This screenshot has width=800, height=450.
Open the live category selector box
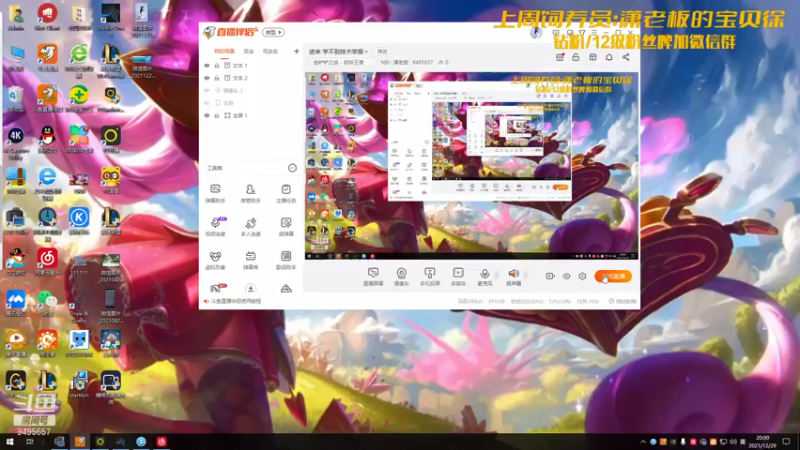coord(340,62)
